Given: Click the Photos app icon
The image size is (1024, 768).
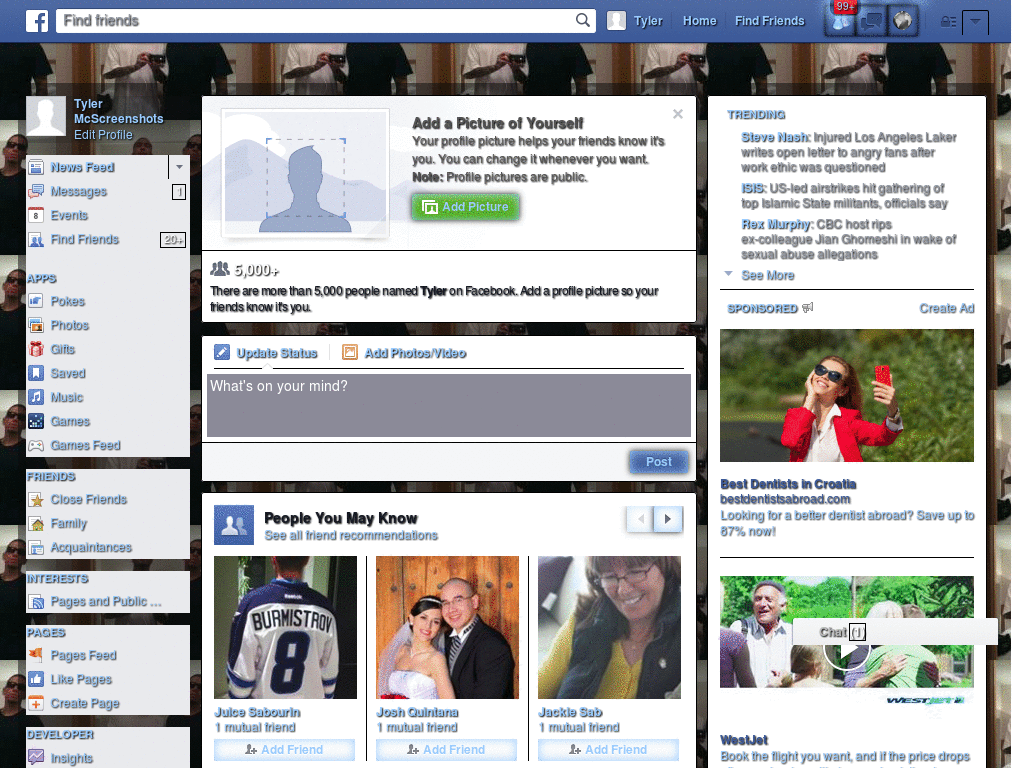Looking at the screenshot, I should tap(36, 325).
